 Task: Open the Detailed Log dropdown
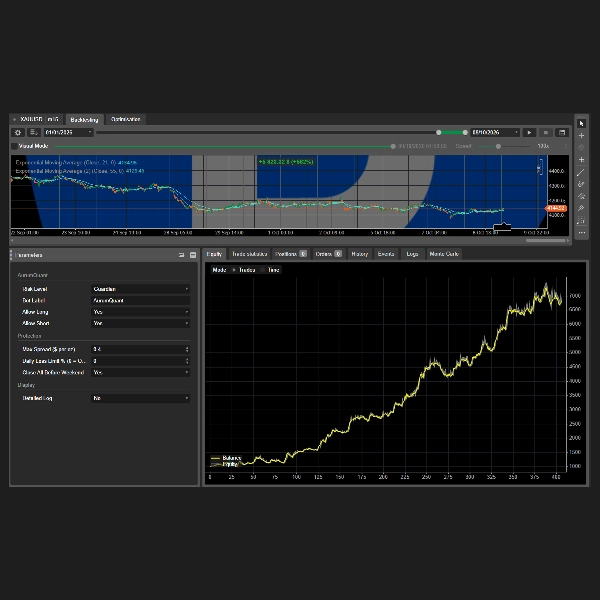[140, 398]
